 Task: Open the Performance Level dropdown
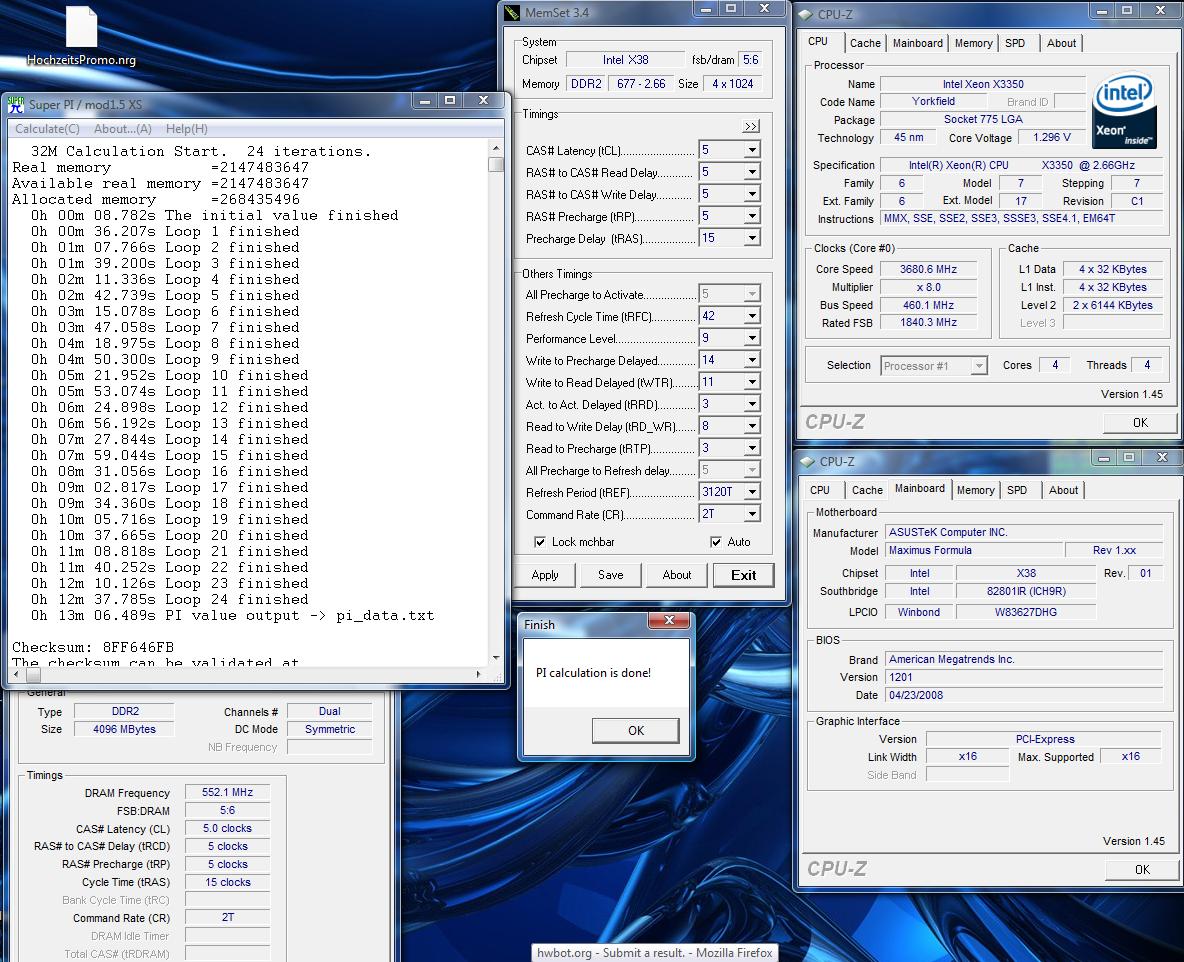coord(752,338)
